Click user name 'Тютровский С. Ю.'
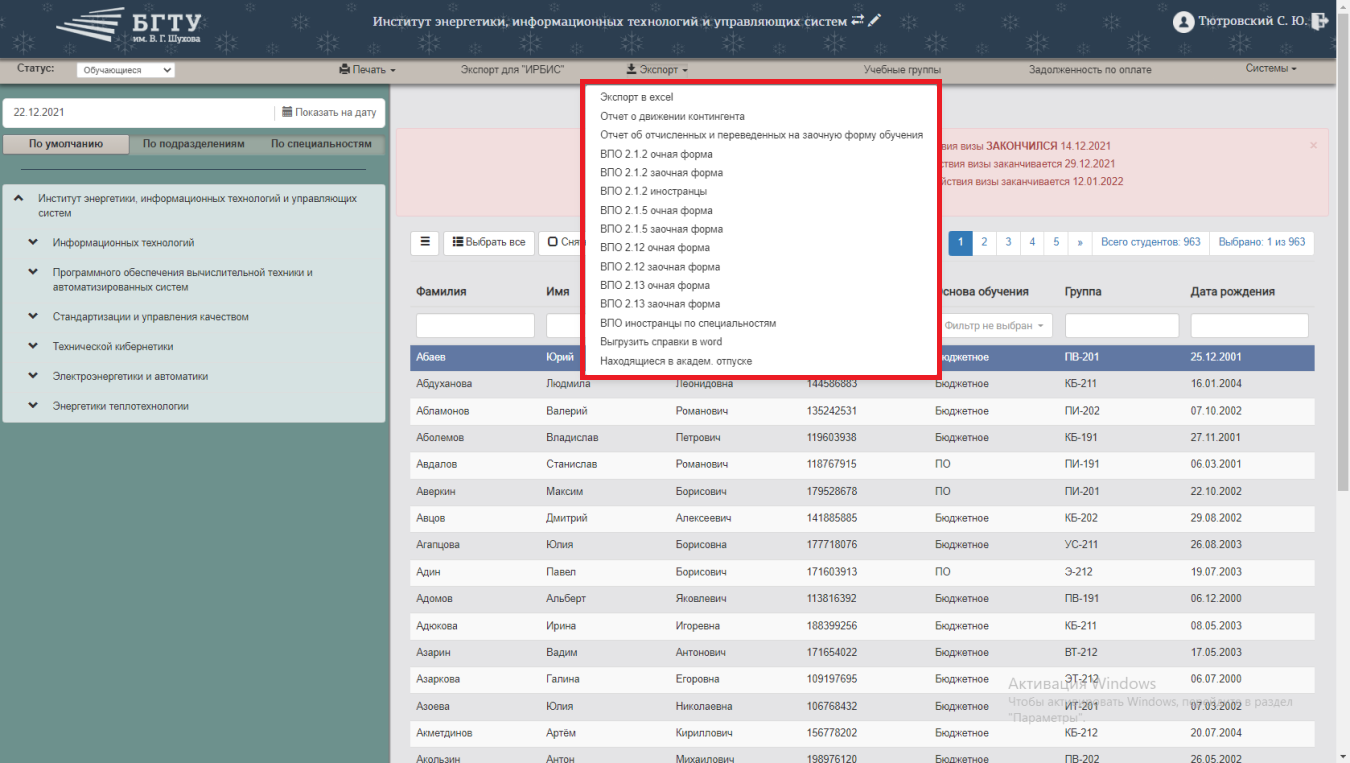This screenshot has height=763, width=1350. coord(1252,21)
